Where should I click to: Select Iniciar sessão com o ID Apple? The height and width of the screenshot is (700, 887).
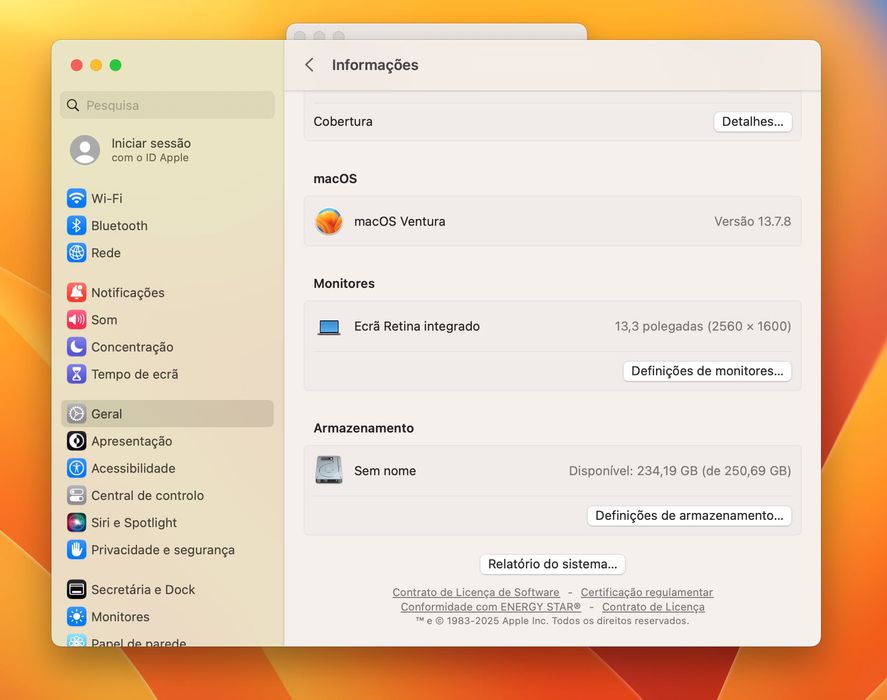(167, 150)
